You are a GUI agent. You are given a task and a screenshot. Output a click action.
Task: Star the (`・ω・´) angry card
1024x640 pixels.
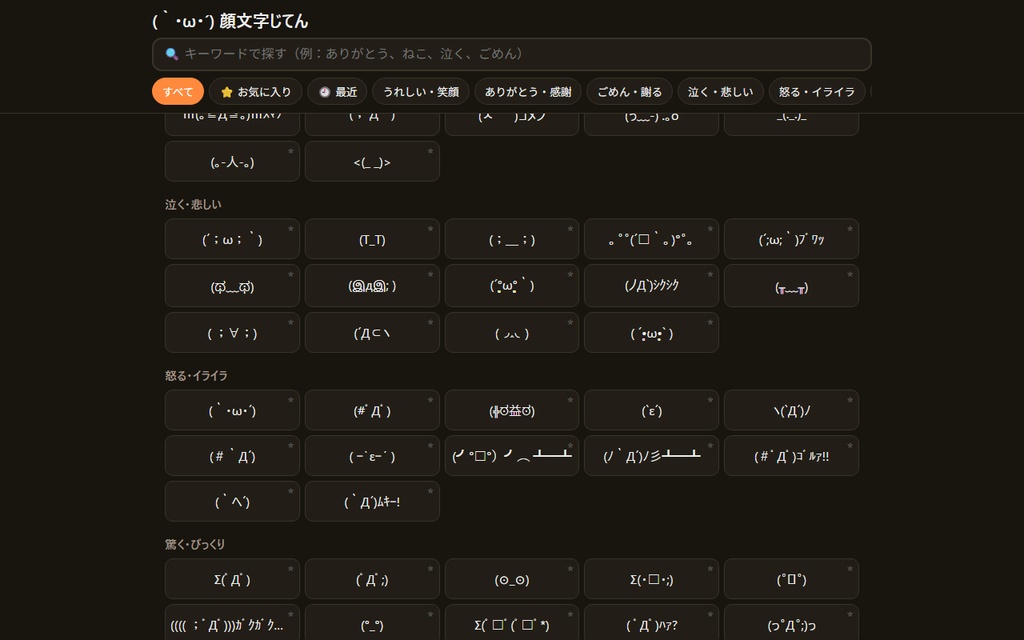[x=291, y=400]
